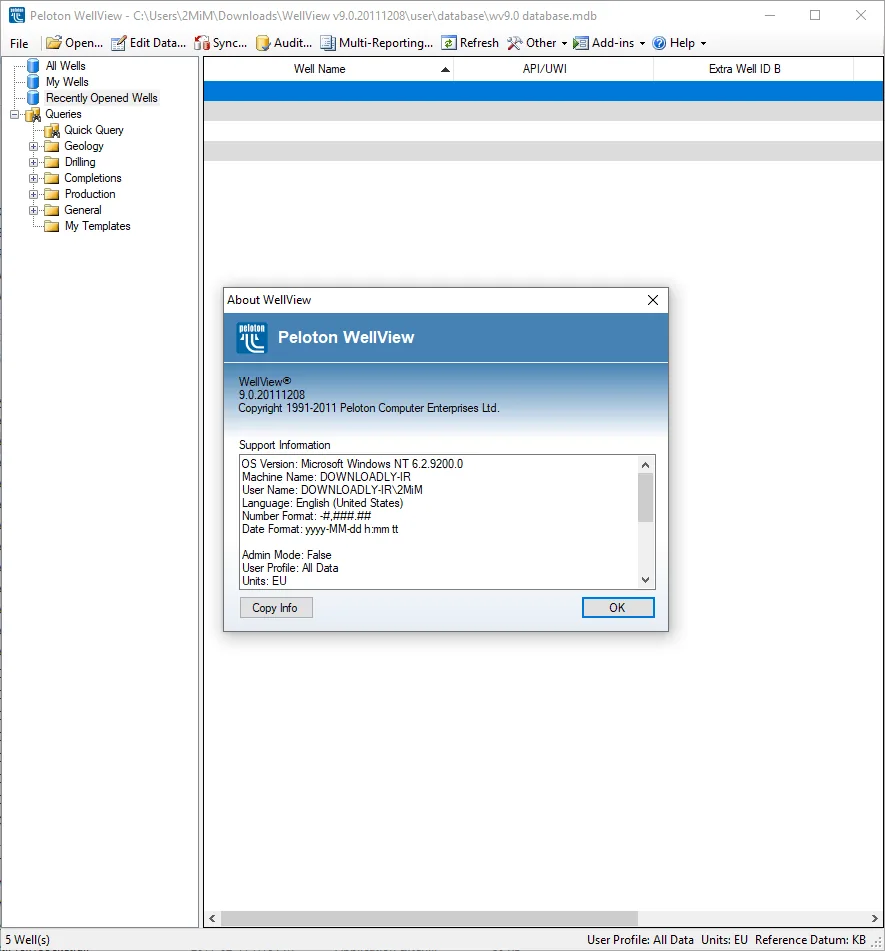Open the Add-ins dropdown arrow

click(x=642, y=44)
